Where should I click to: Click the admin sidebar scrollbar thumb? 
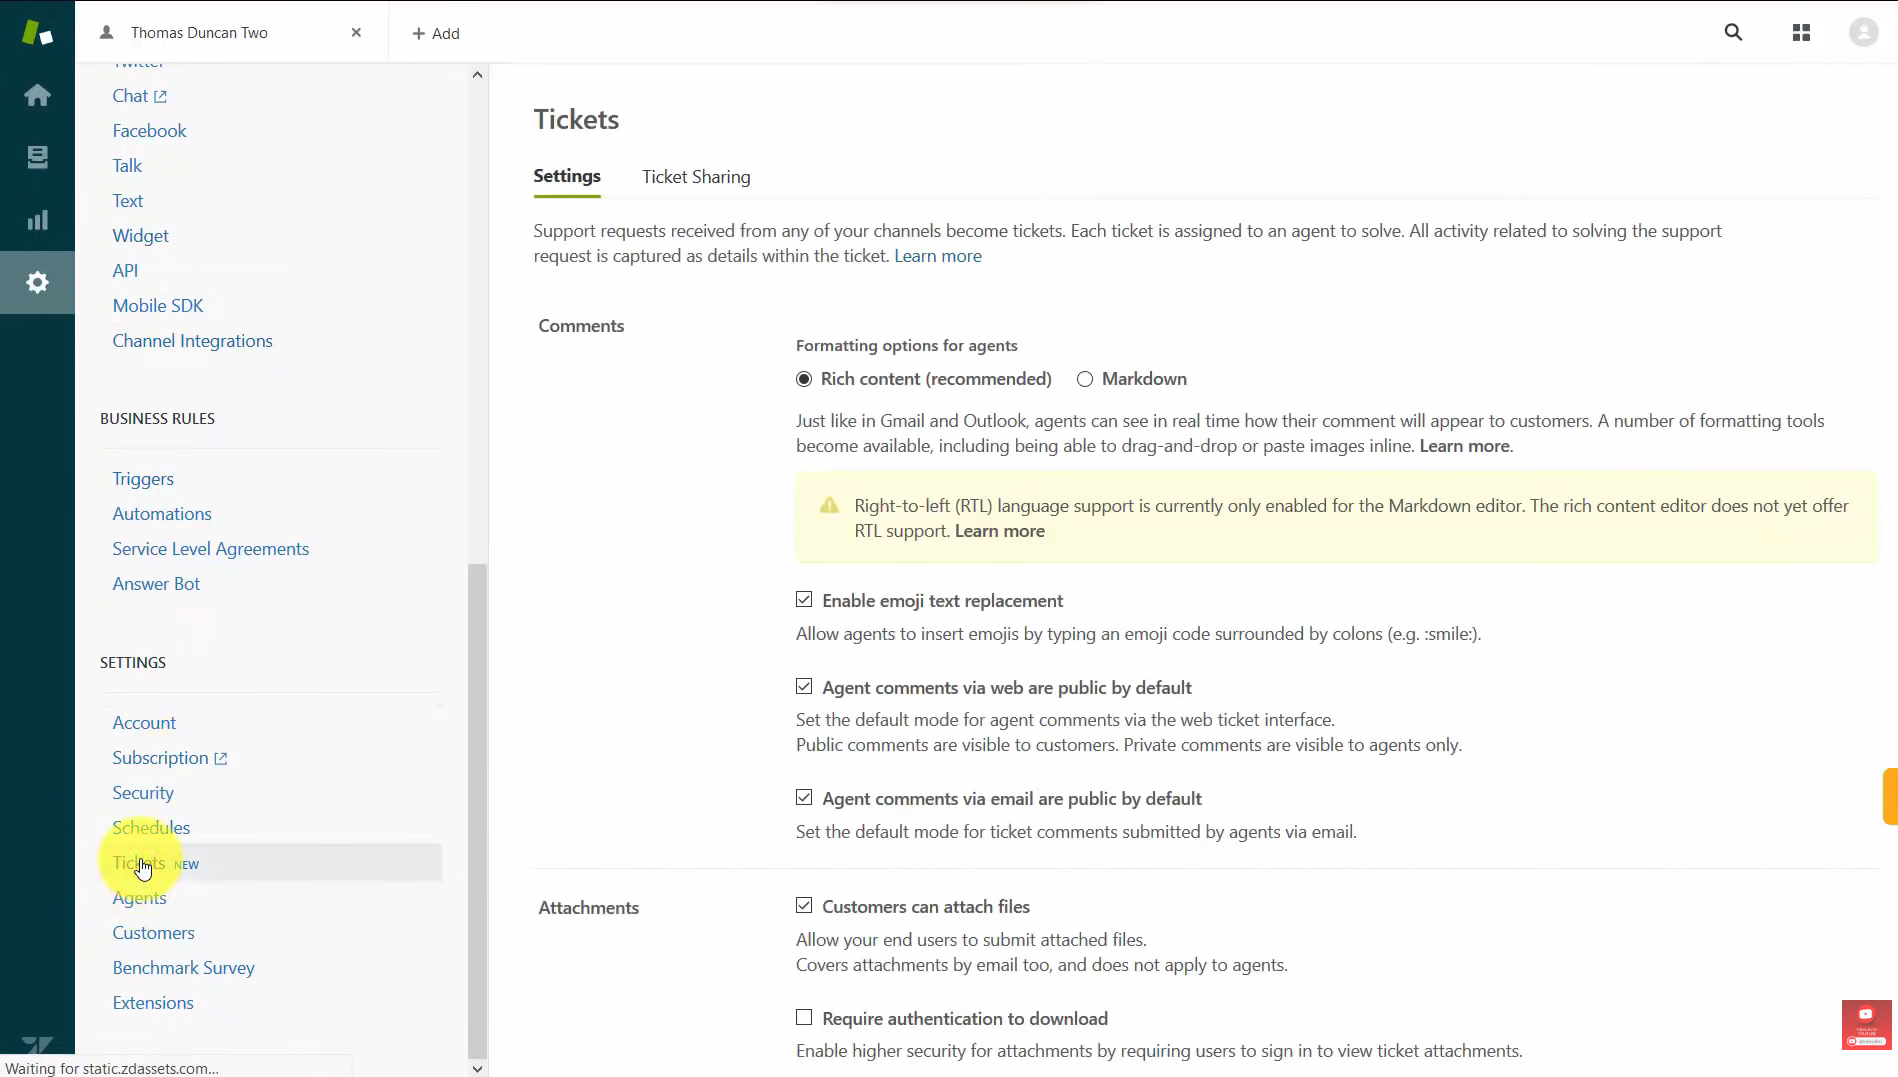[477, 810]
